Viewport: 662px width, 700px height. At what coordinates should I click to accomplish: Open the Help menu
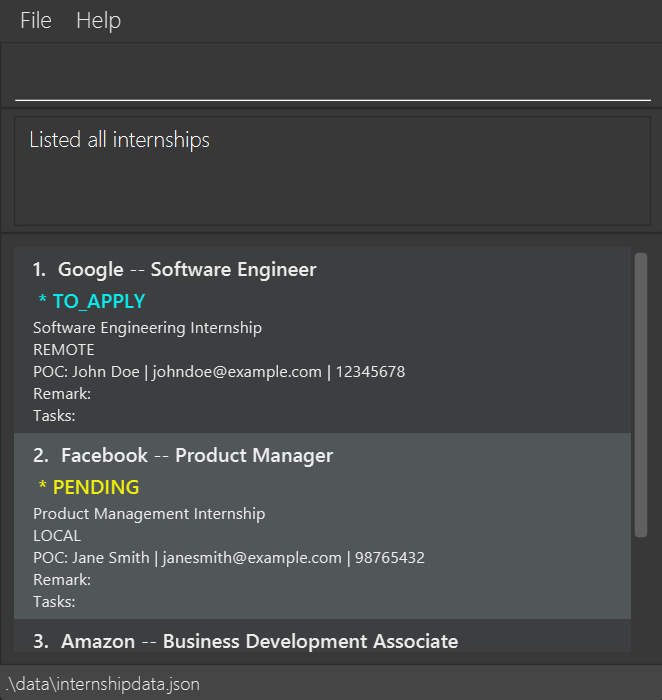(x=98, y=21)
